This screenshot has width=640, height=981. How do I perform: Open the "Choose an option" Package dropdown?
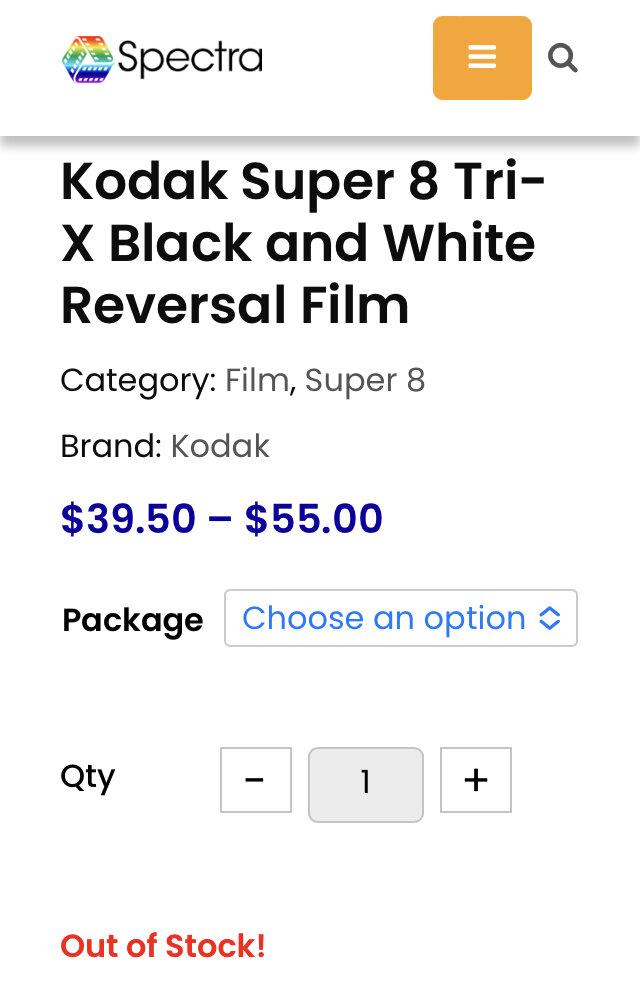(400, 618)
